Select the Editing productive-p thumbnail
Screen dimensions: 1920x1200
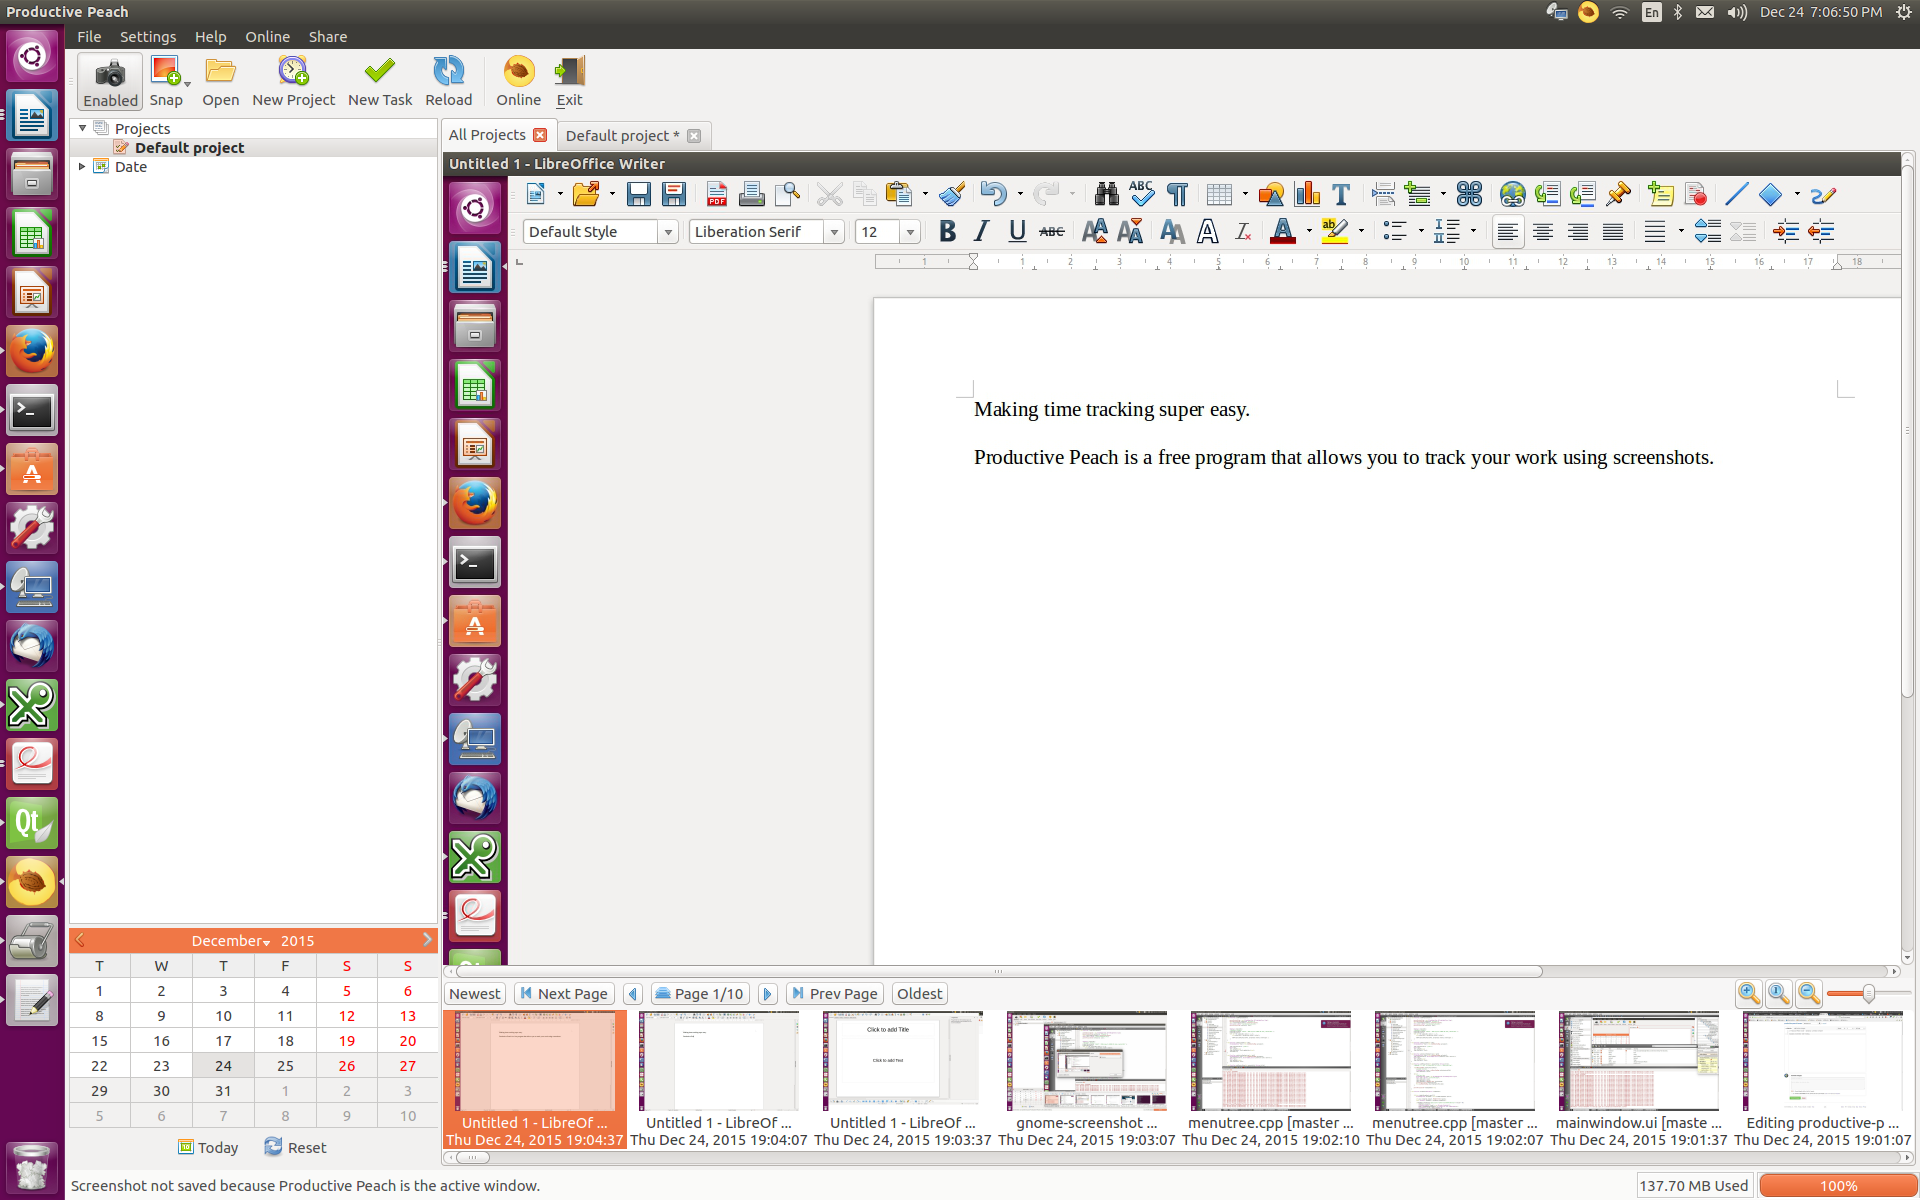point(1823,1078)
